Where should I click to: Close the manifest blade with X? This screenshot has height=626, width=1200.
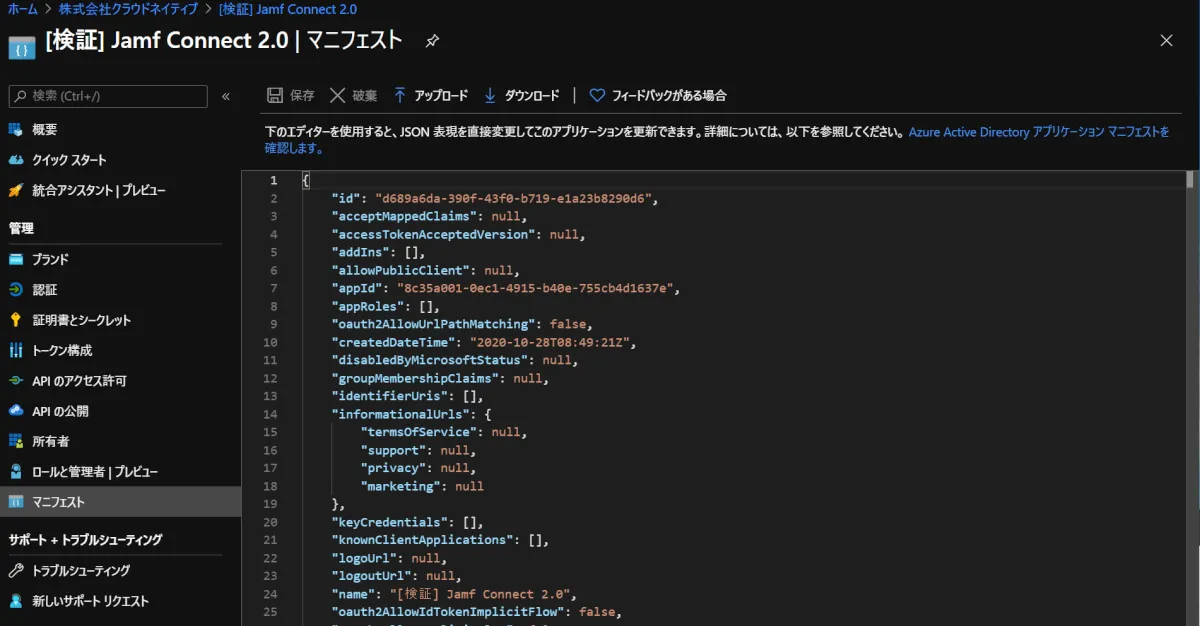(x=1166, y=41)
